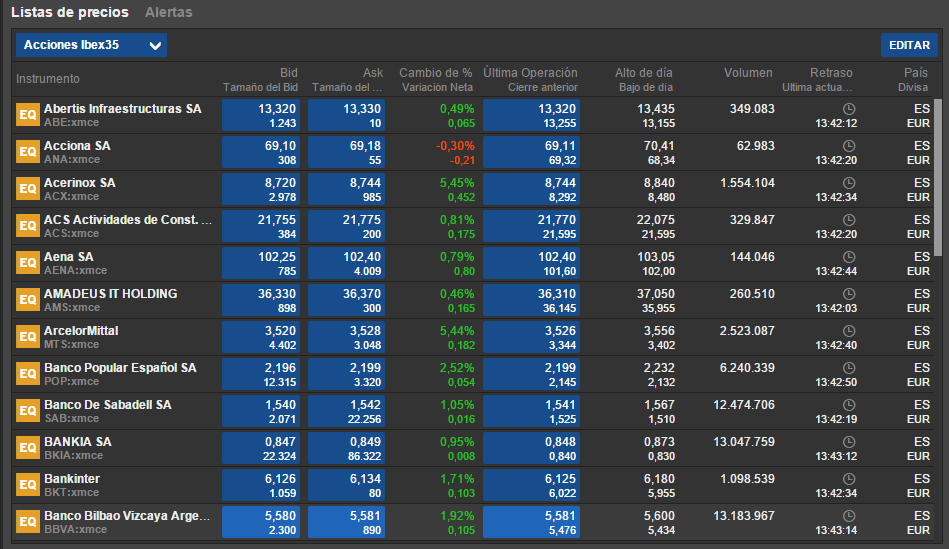Sort by the Ask column header

pos(373,73)
